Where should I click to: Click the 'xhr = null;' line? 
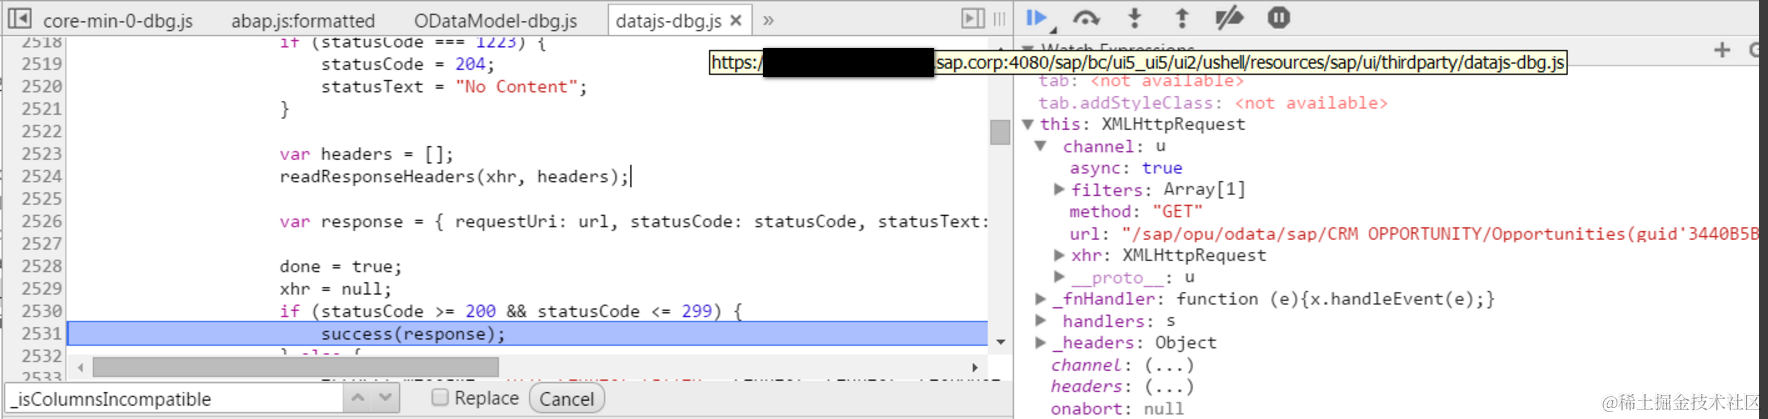coord(335,289)
